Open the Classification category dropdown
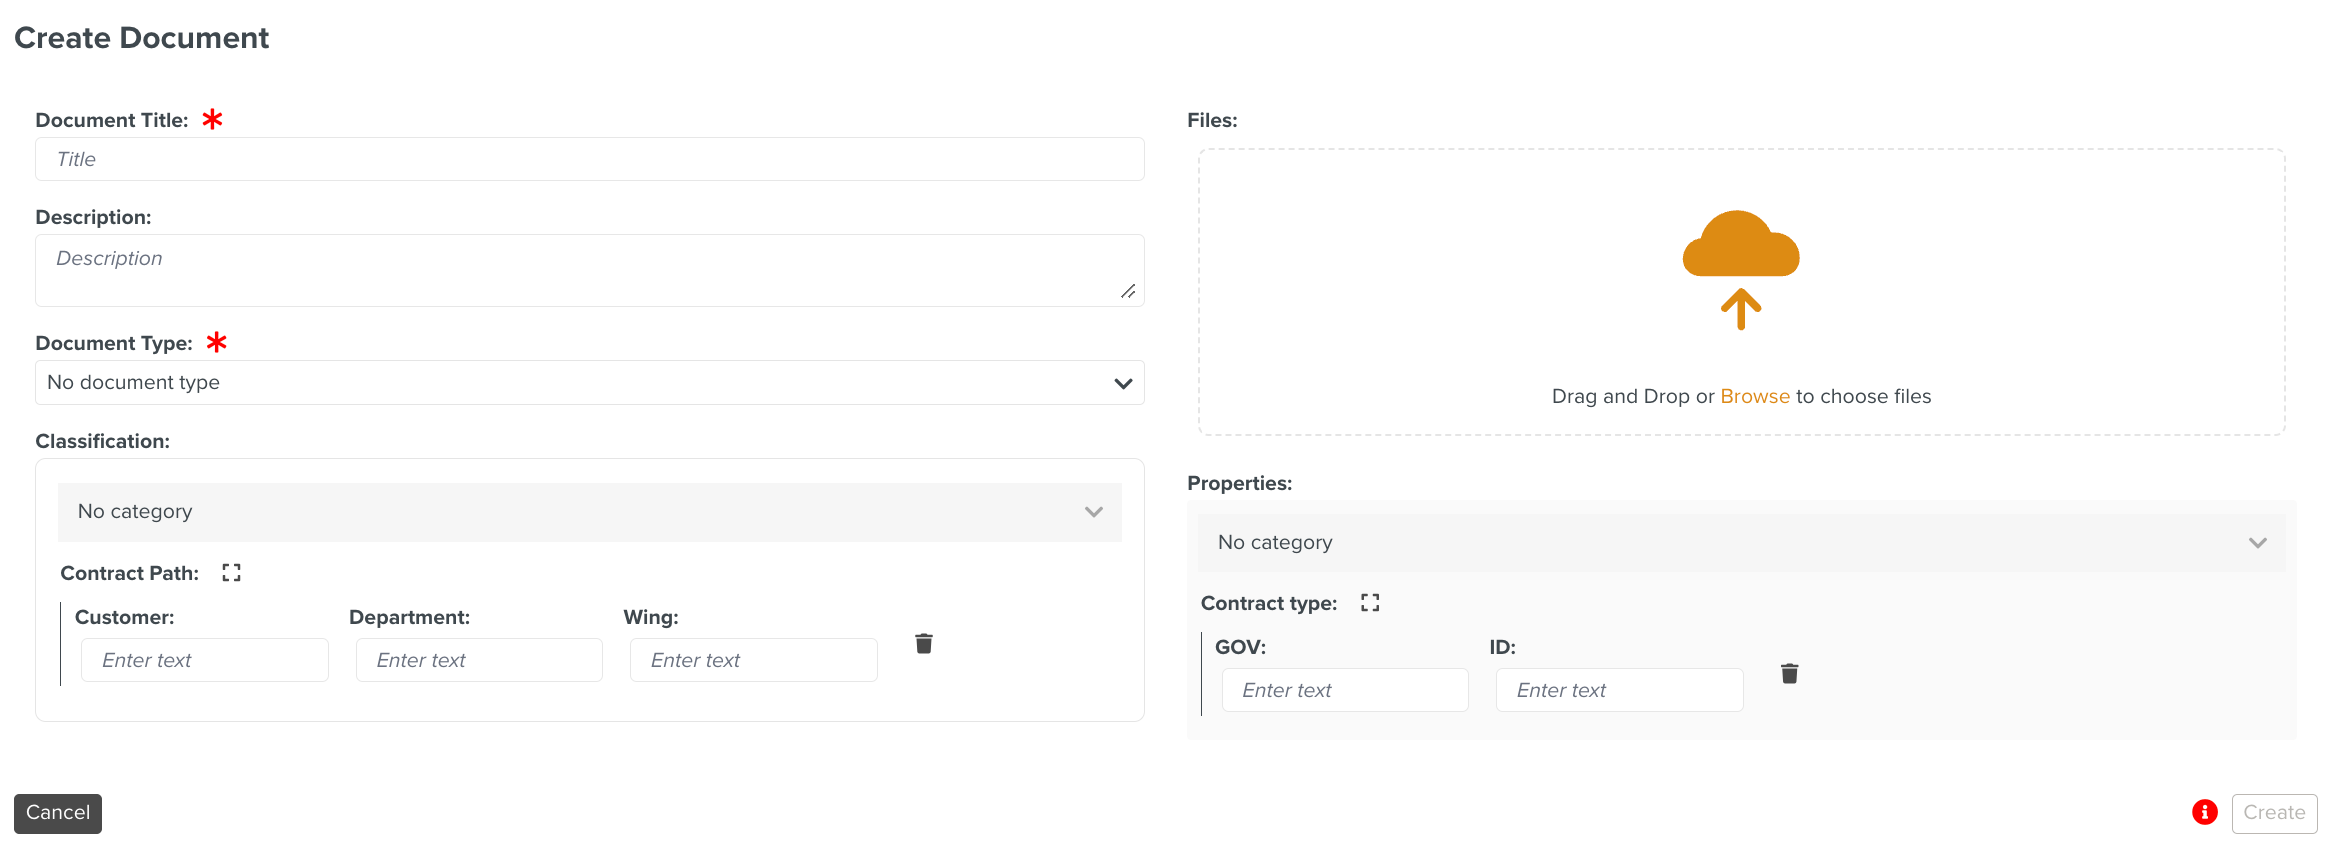The width and height of the screenshot is (2328, 848). (589, 512)
